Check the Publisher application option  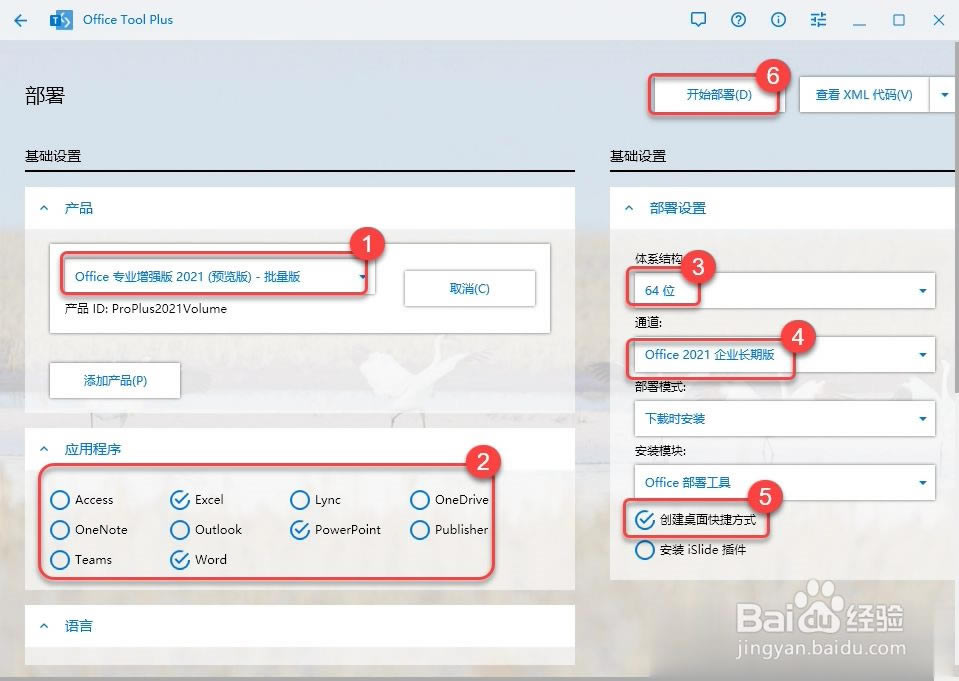[x=450, y=530]
